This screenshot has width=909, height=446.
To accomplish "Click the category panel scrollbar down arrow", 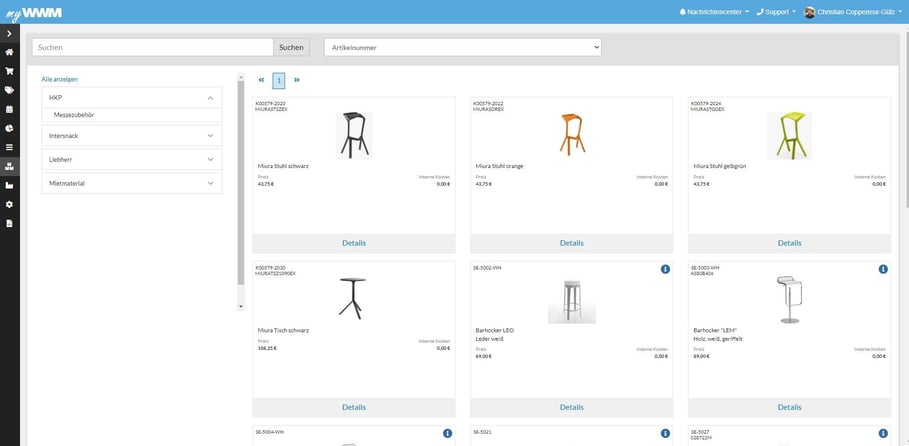I will tap(241, 306).
